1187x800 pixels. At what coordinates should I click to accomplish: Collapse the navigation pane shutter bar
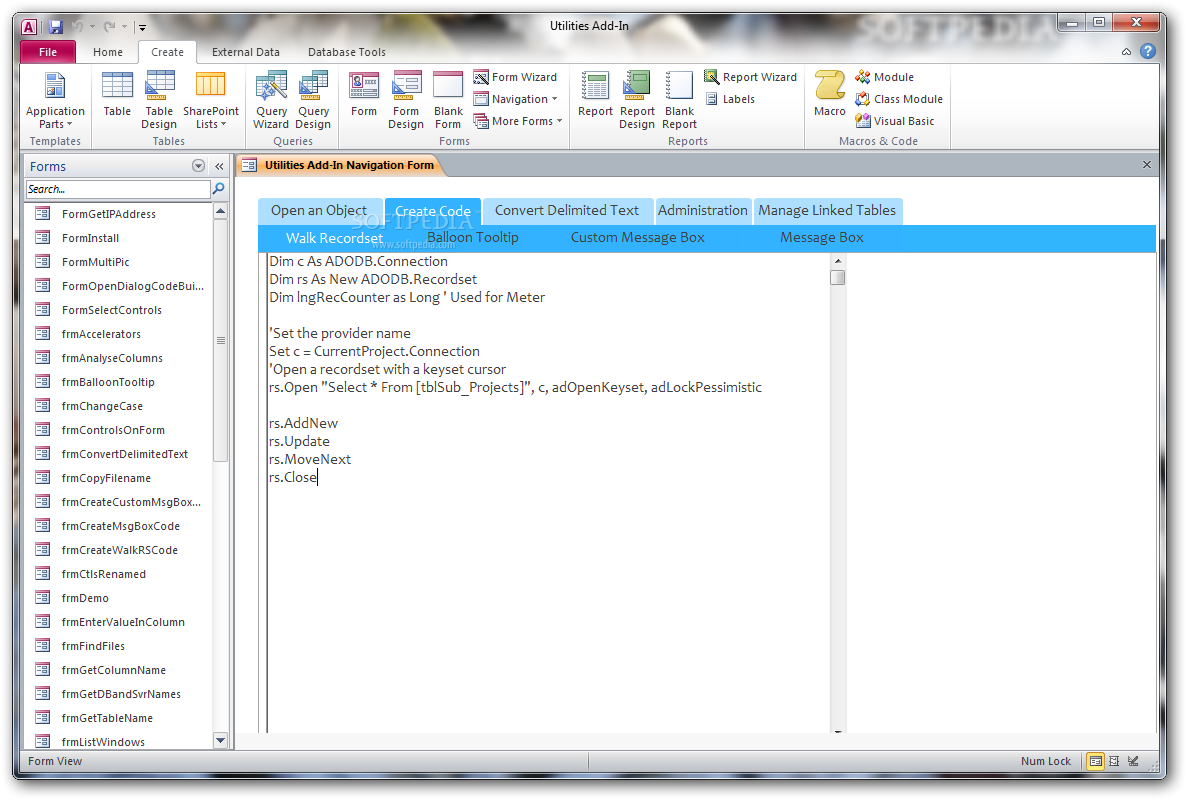tap(220, 166)
